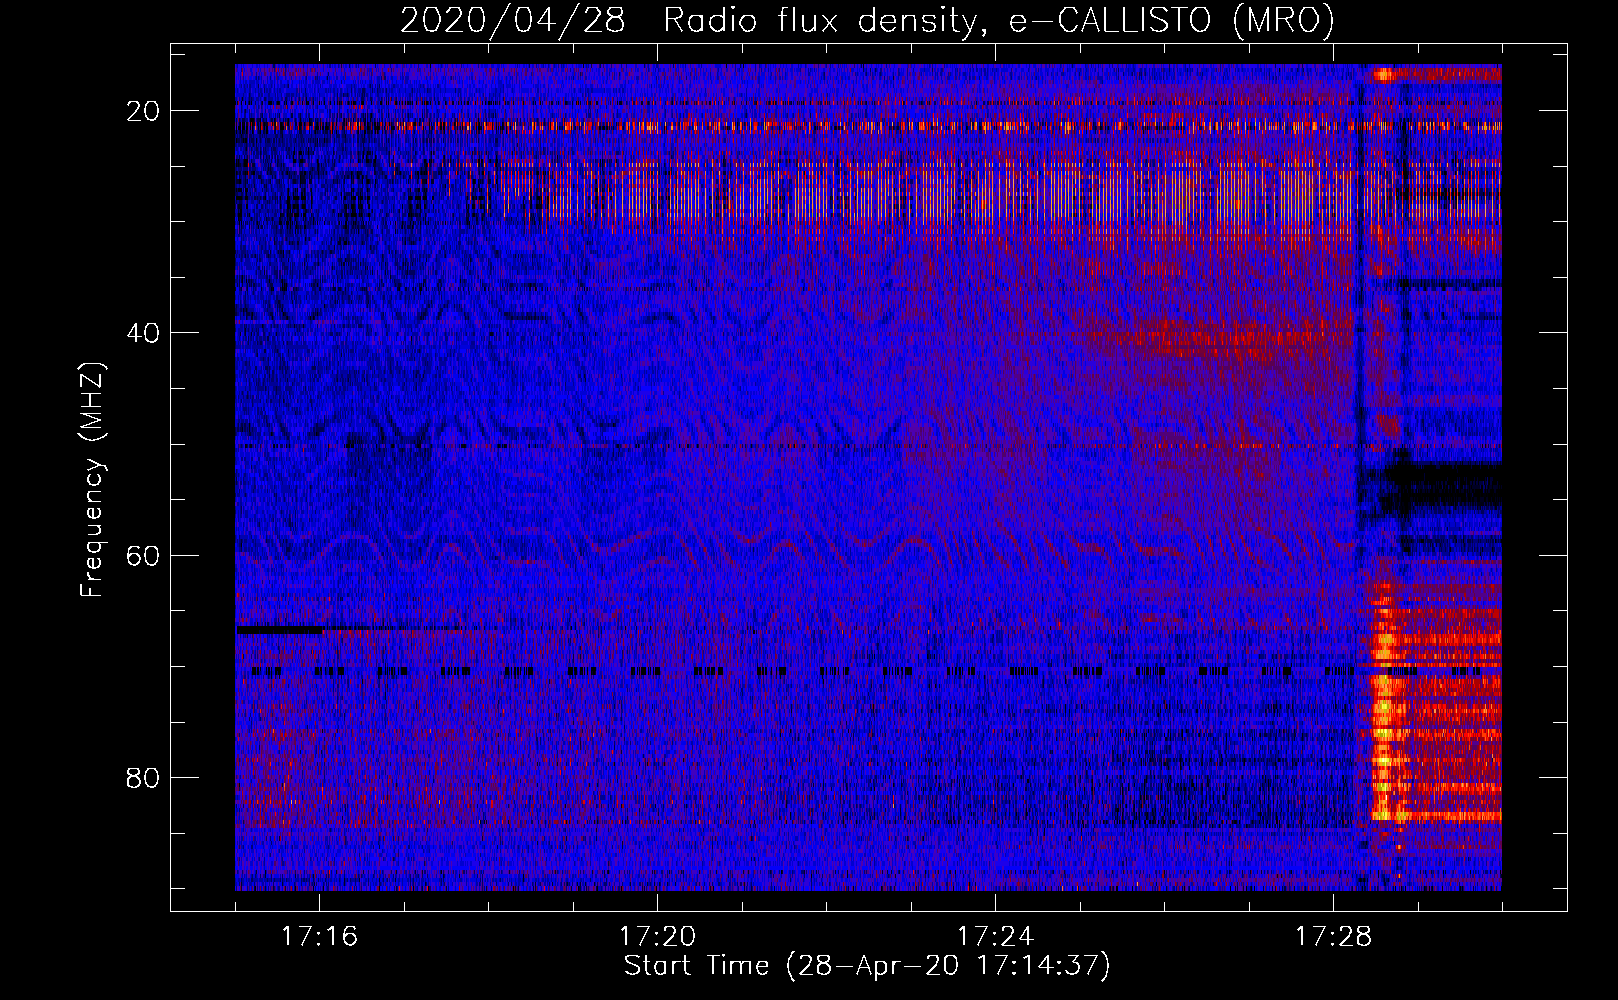Click the 17:16 time tick label
Image resolution: width=1618 pixels, height=1000 pixels.
[319, 936]
